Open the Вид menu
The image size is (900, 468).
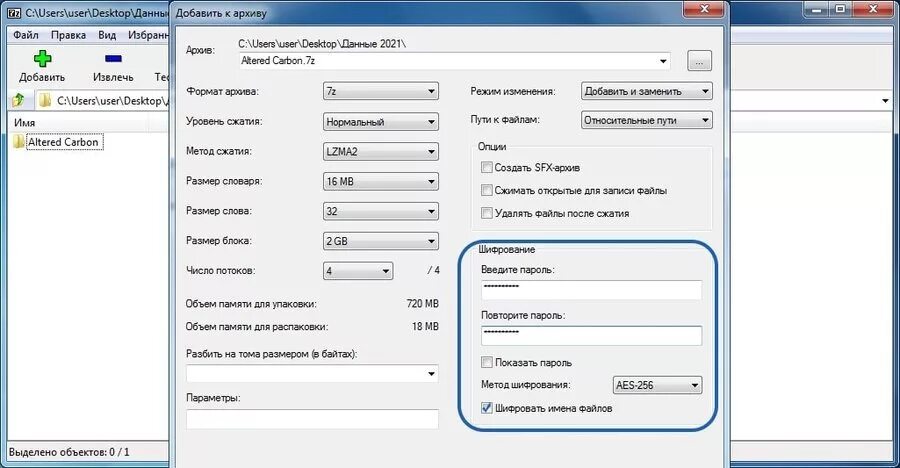coord(107,35)
